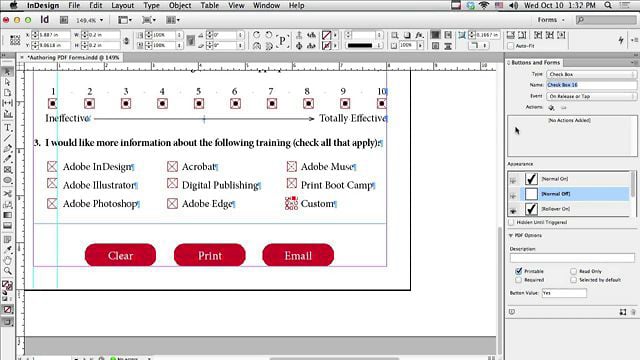This screenshot has width=640, height=360.
Task: Select the Rectangle Frame tool
Action: pos(7,169)
